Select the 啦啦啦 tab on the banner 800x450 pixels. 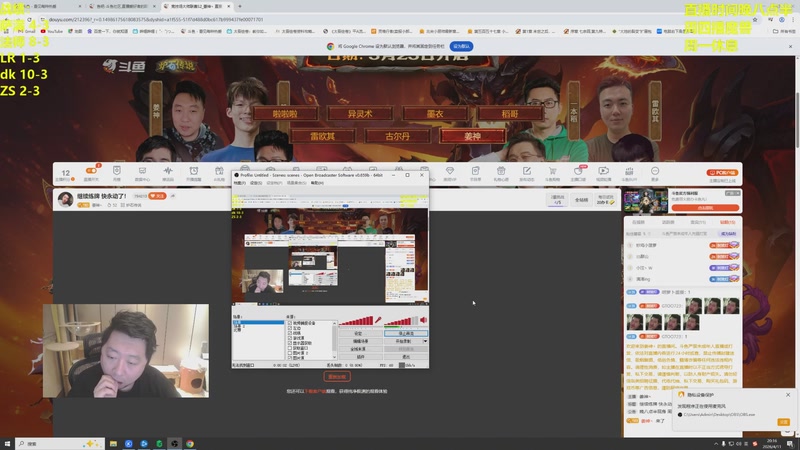click(285, 113)
